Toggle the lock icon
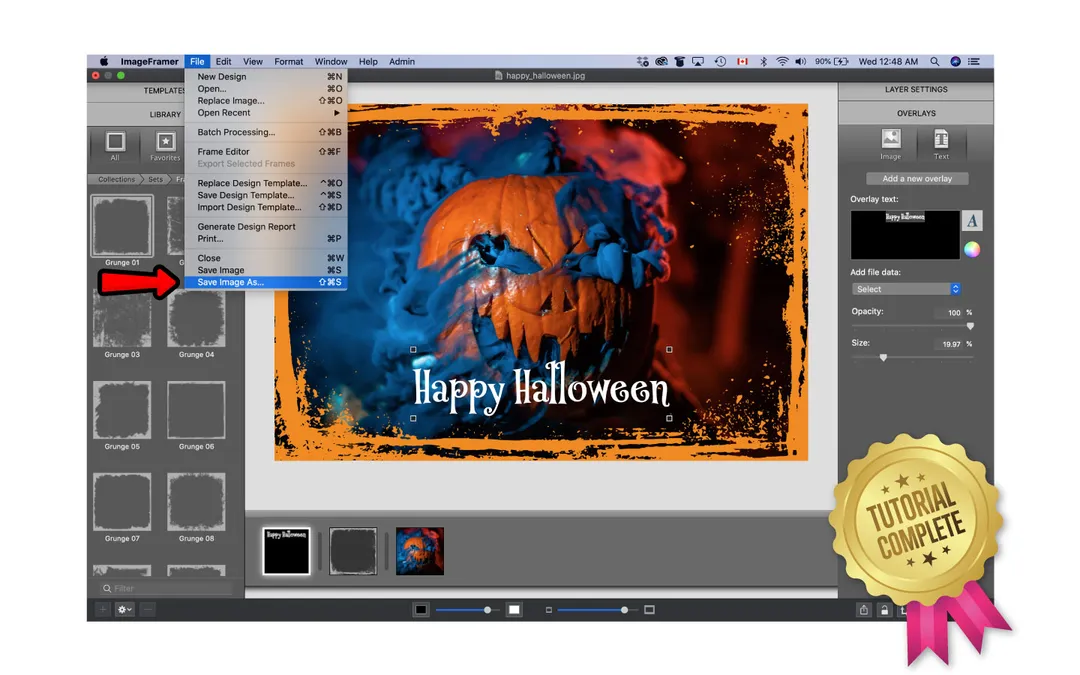 coord(884,610)
